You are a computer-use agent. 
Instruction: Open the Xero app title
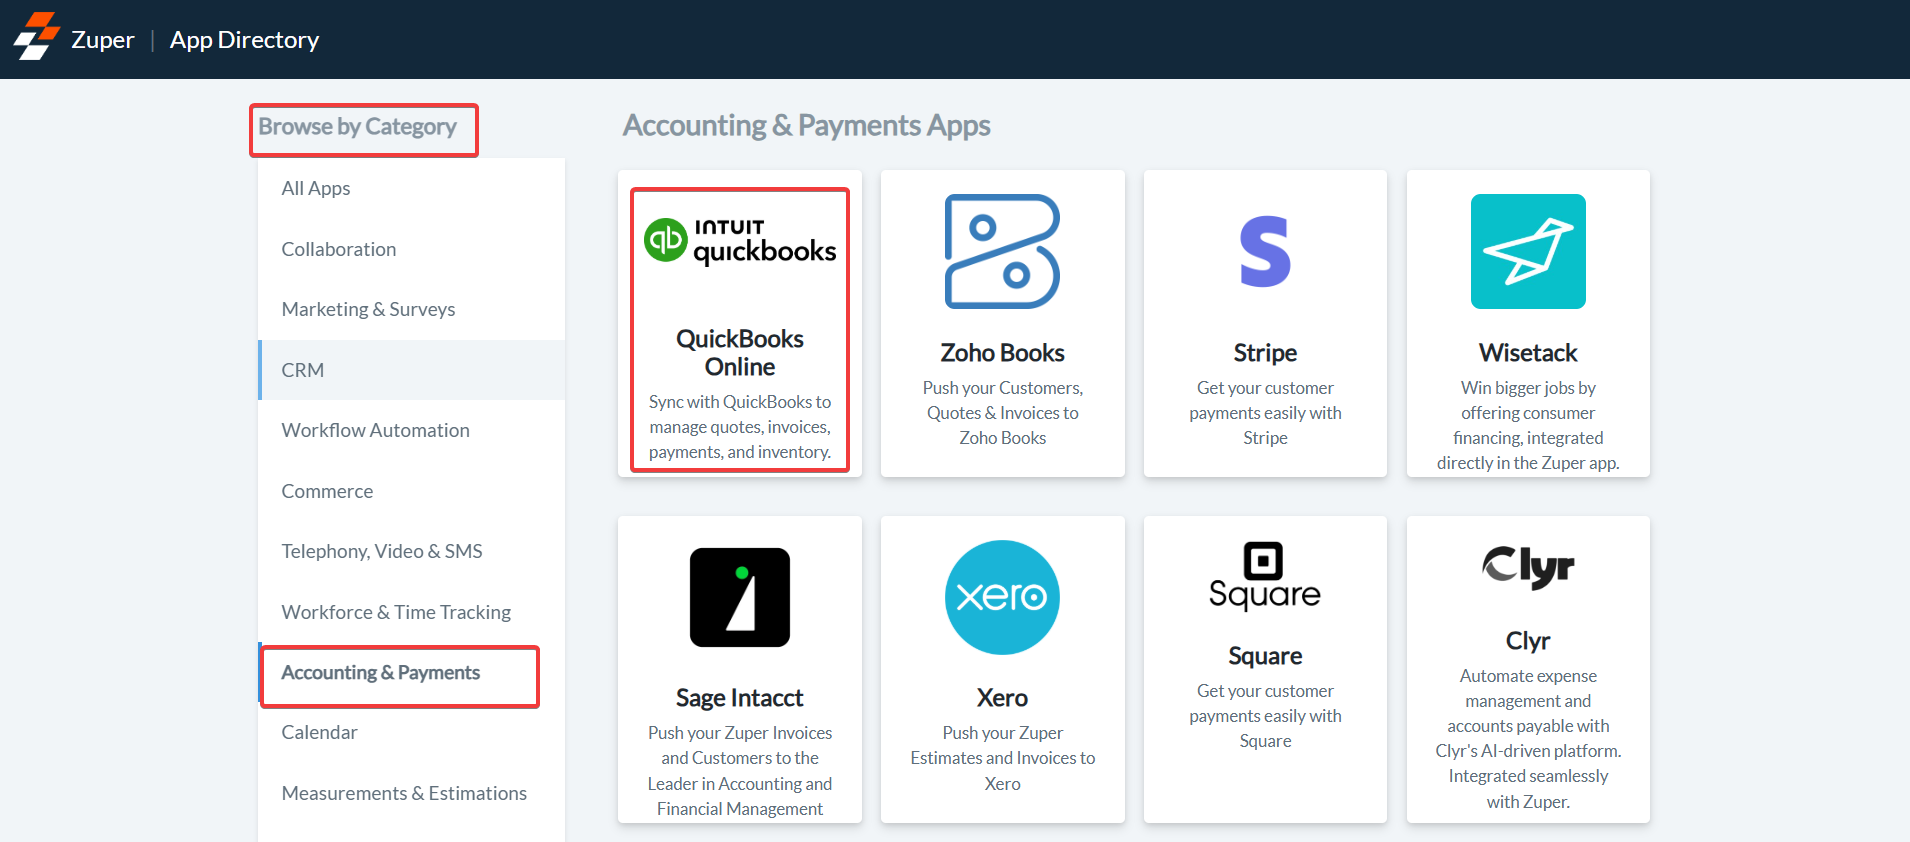point(1002,698)
